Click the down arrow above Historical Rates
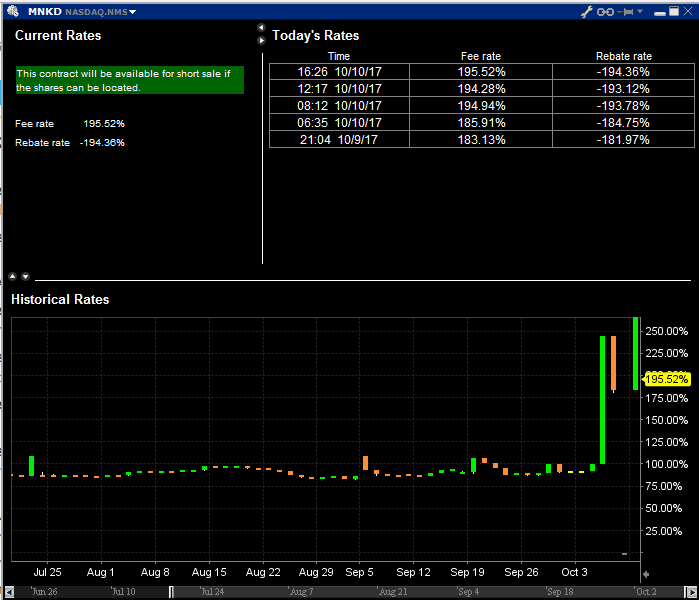Screen dimensions: 699x600 tap(25, 276)
